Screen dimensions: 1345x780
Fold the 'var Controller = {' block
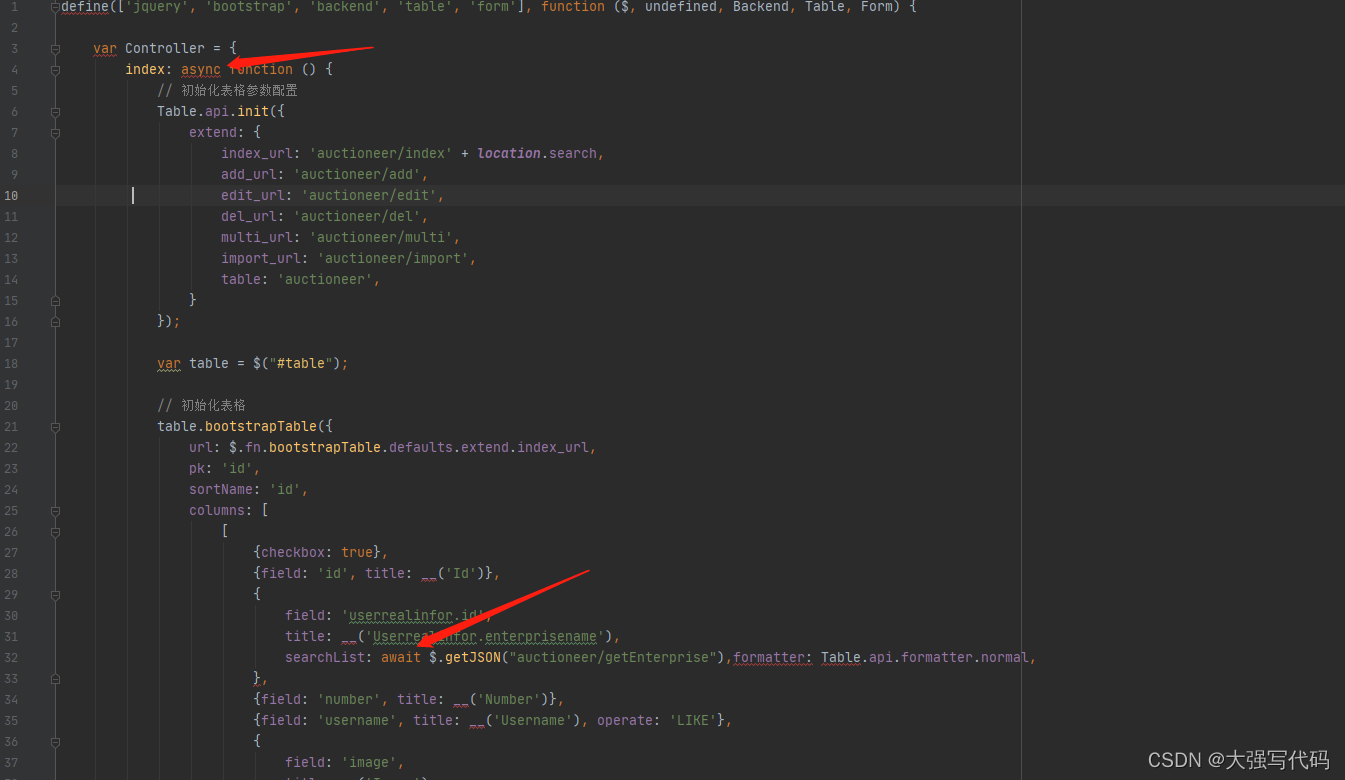[x=55, y=48]
